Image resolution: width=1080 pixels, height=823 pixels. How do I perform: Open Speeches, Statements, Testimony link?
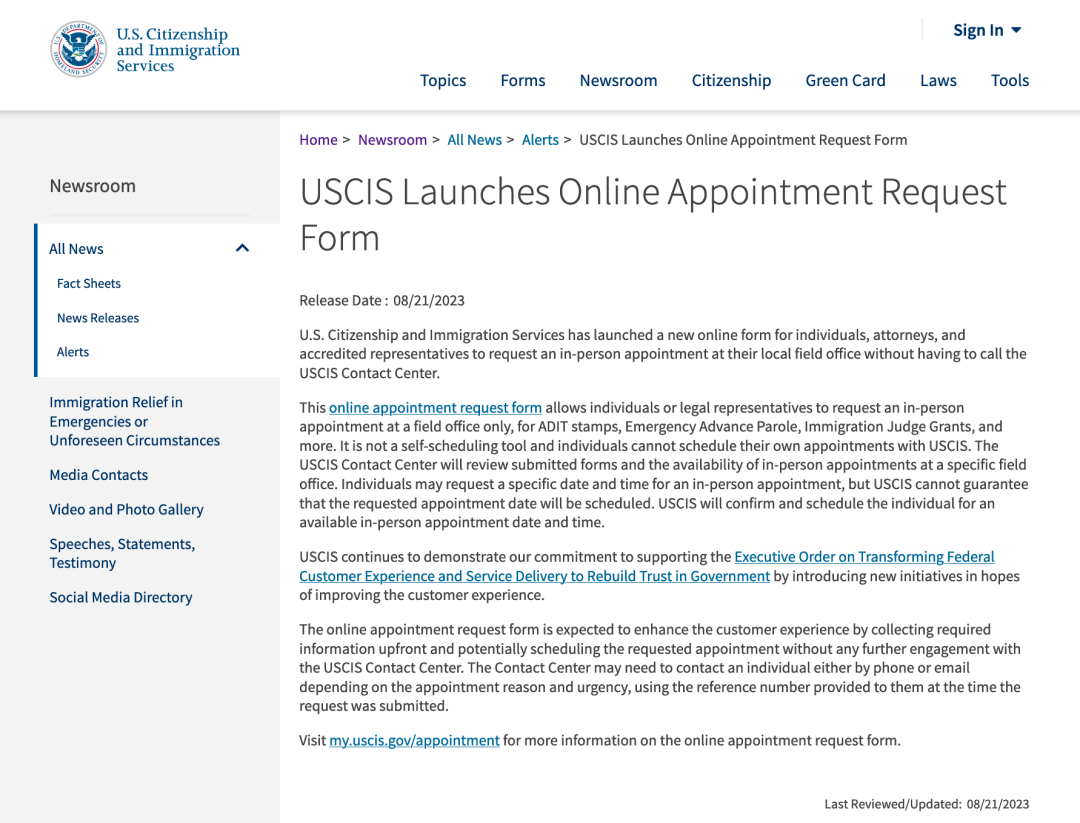[x=122, y=553]
